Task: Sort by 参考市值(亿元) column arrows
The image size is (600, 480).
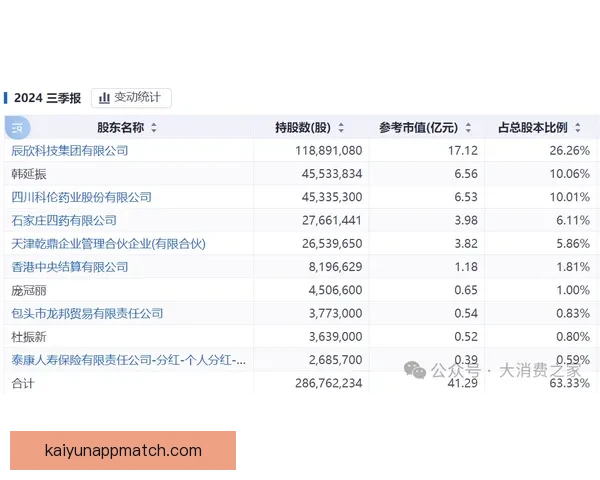Action: [x=468, y=127]
